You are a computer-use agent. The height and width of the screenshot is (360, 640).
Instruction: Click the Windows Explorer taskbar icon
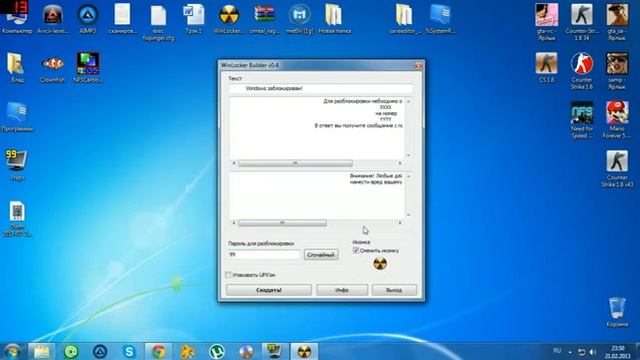click(x=41, y=351)
